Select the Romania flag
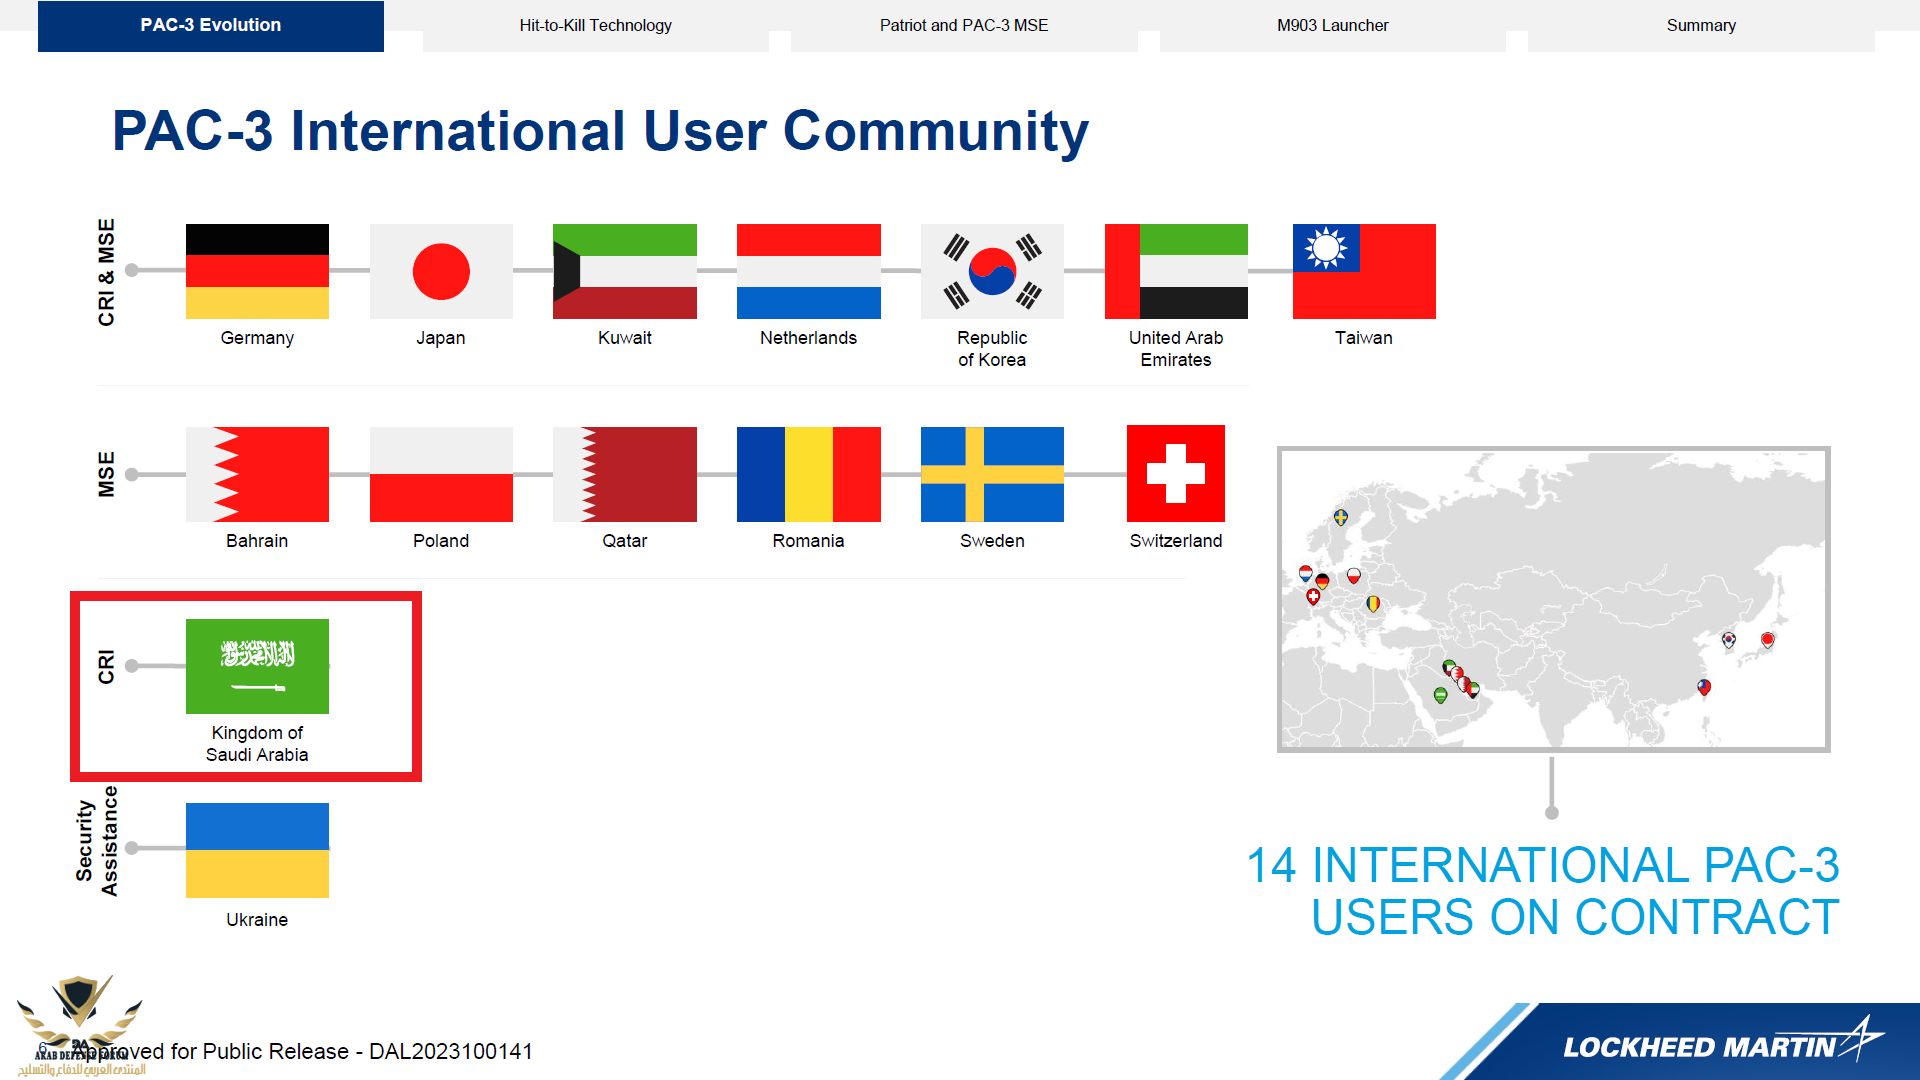Viewport: 1920px width, 1080px height. coord(808,474)
